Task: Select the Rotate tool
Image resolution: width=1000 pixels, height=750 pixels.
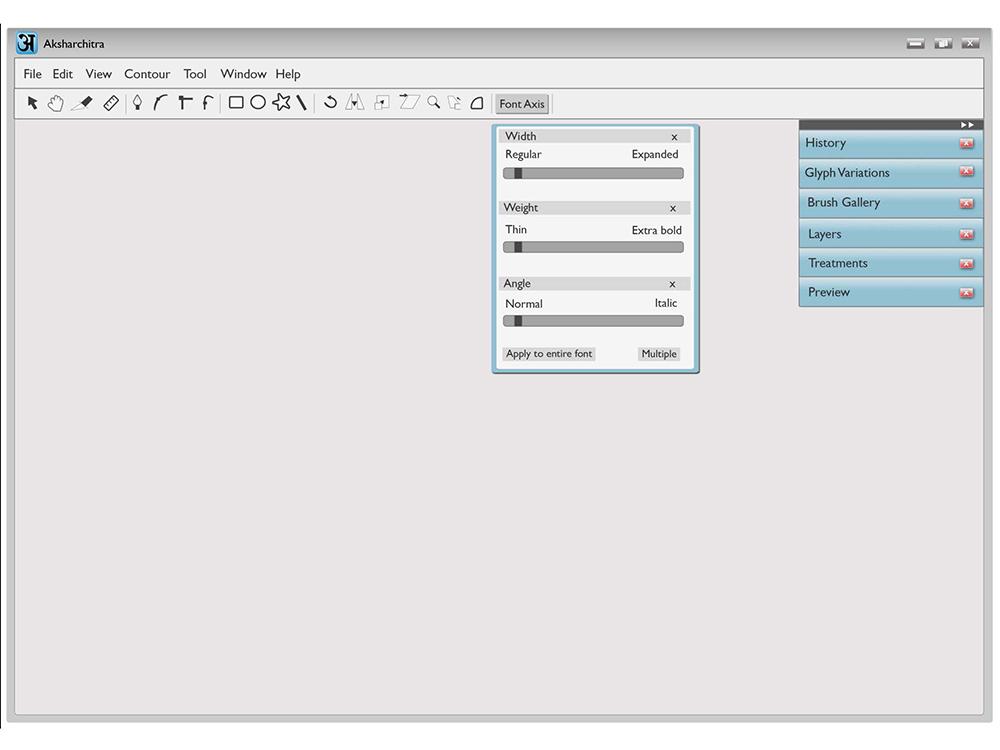Action: [330, 102]
